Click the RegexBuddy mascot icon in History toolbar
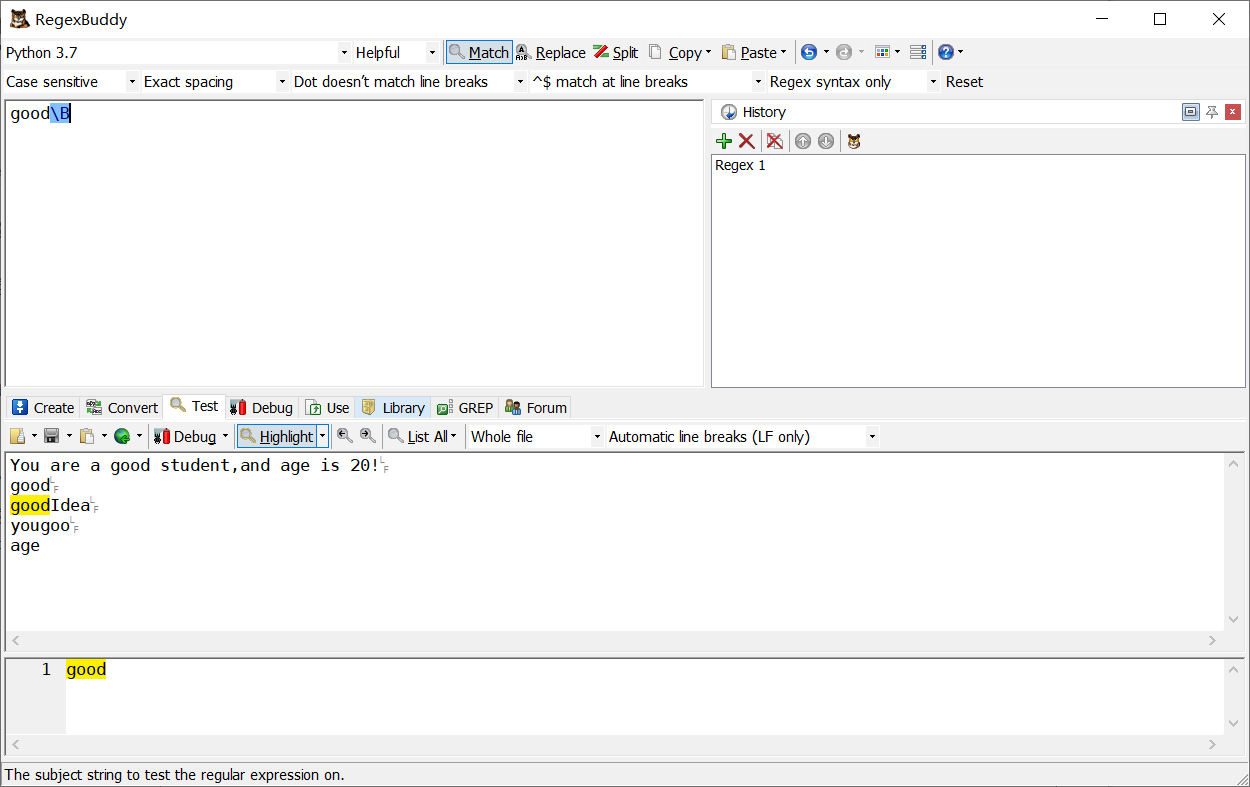This screenshot has width=1250, height=787. [x=854, y=141]
